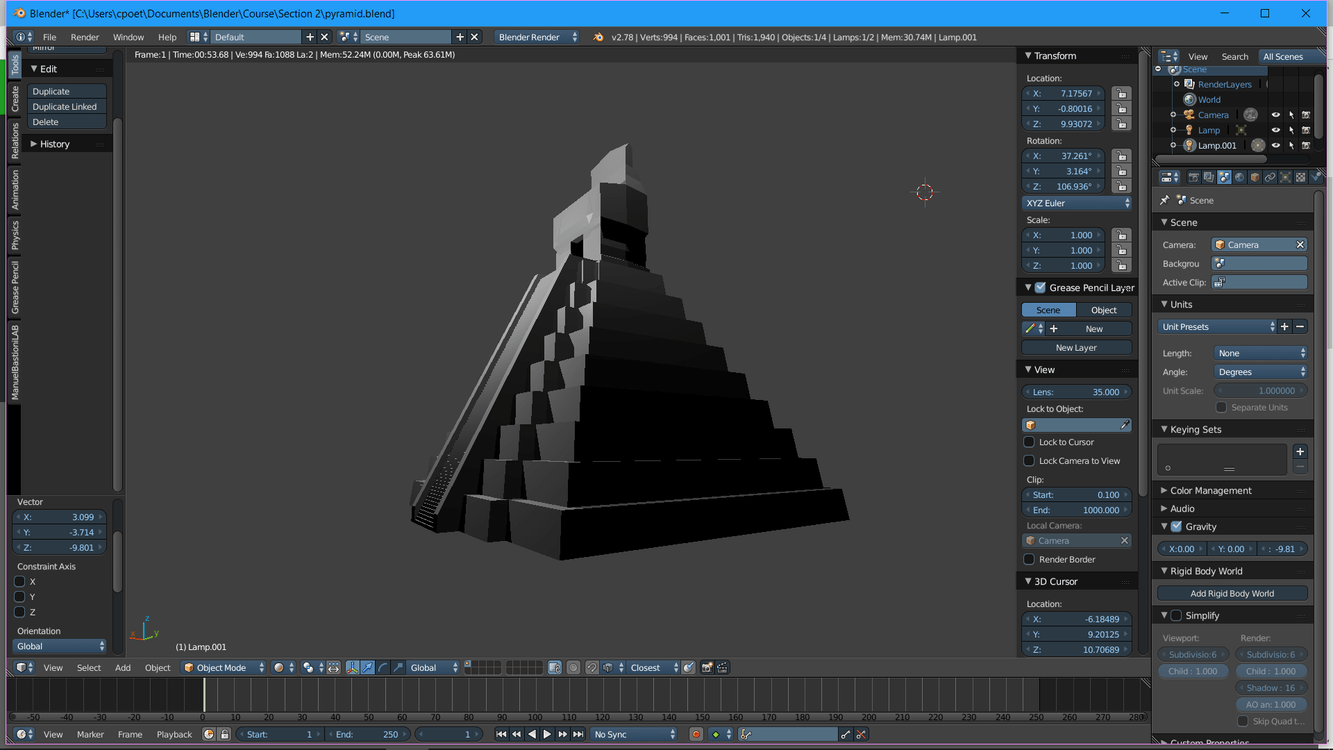Toggle the 3D manipulator widget icon
Image resolution: width=1333 pixels, height=750 pixels.
click(352, 667)
